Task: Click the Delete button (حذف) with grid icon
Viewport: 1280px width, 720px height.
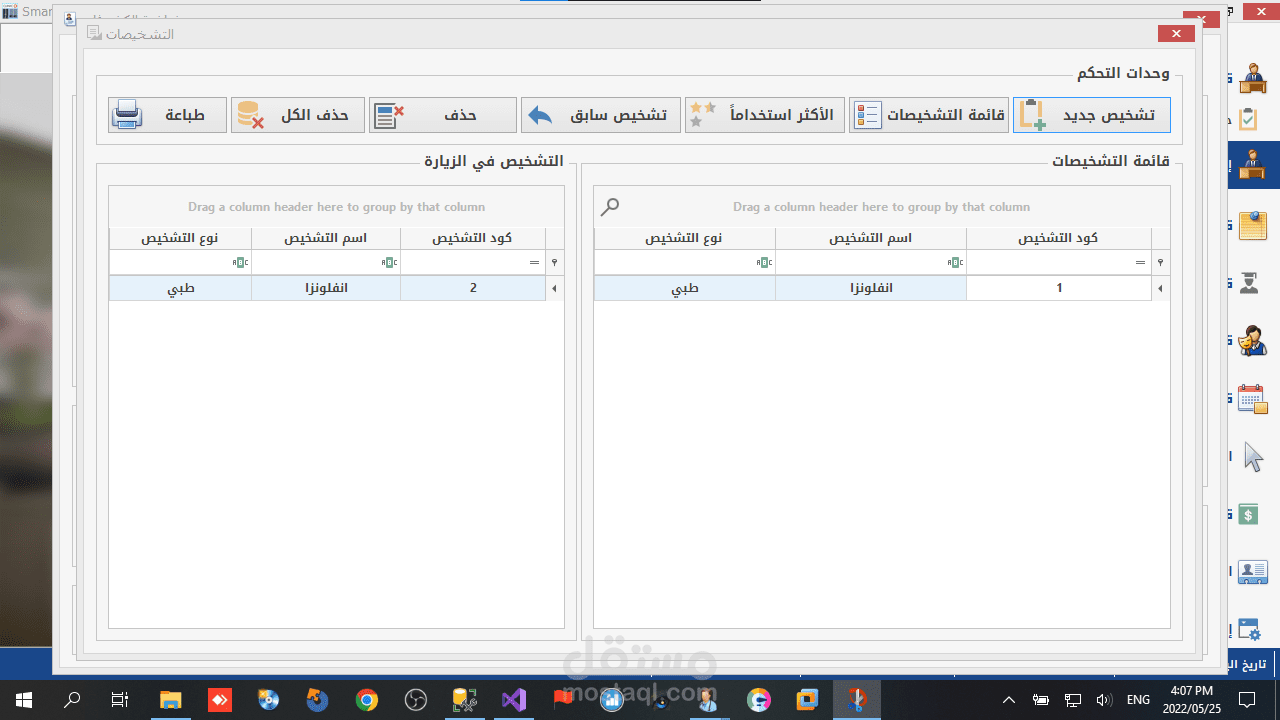Action: point(443,115)
